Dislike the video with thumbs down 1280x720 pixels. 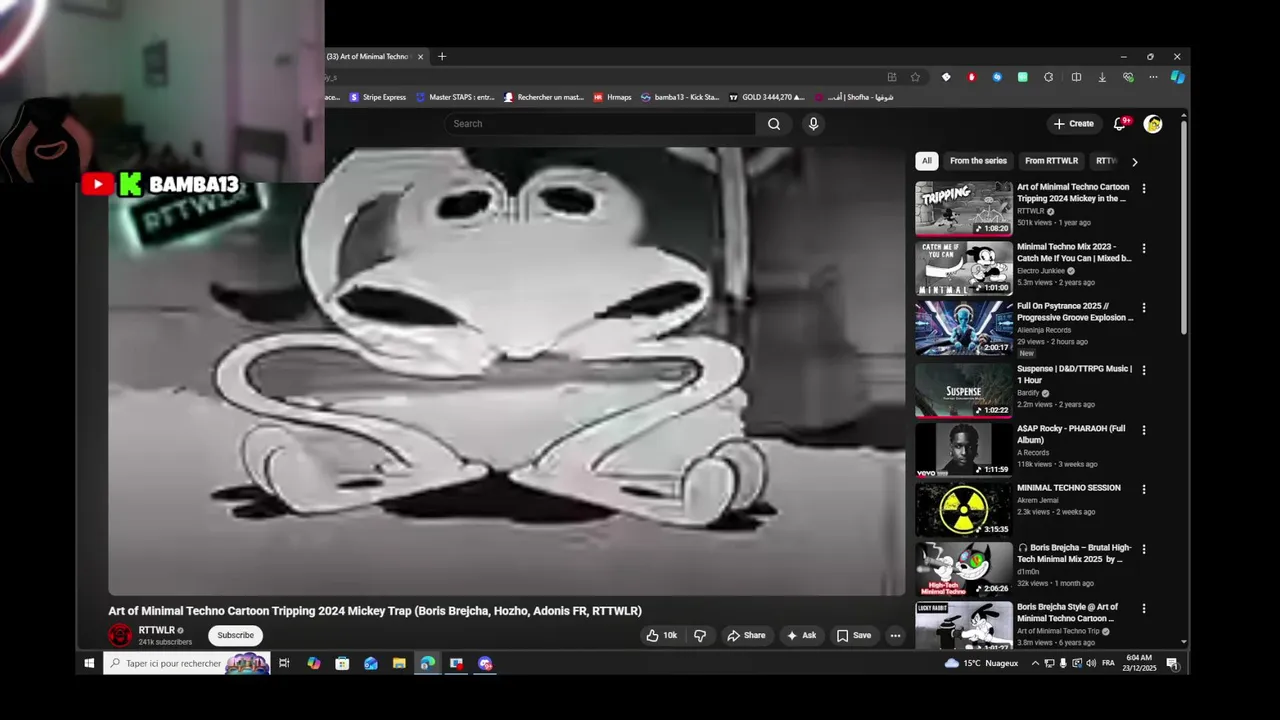(x=700, y=635)
